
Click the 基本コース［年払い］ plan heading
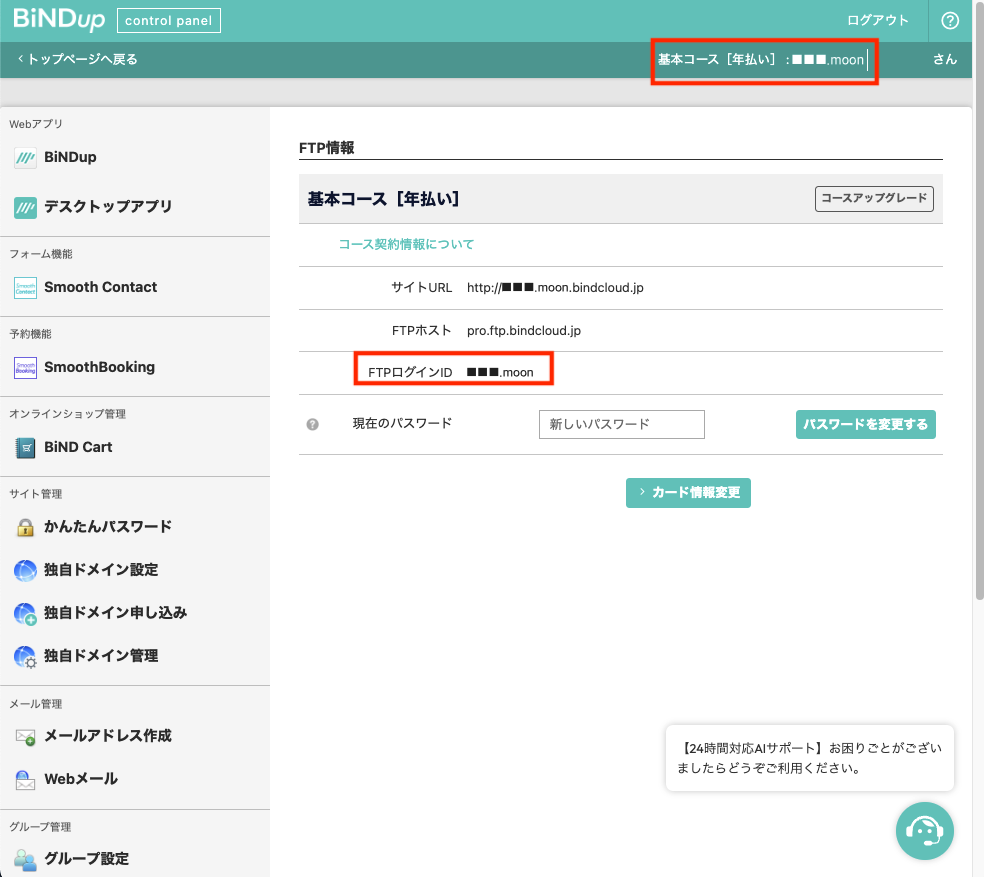tap(383, 199)
